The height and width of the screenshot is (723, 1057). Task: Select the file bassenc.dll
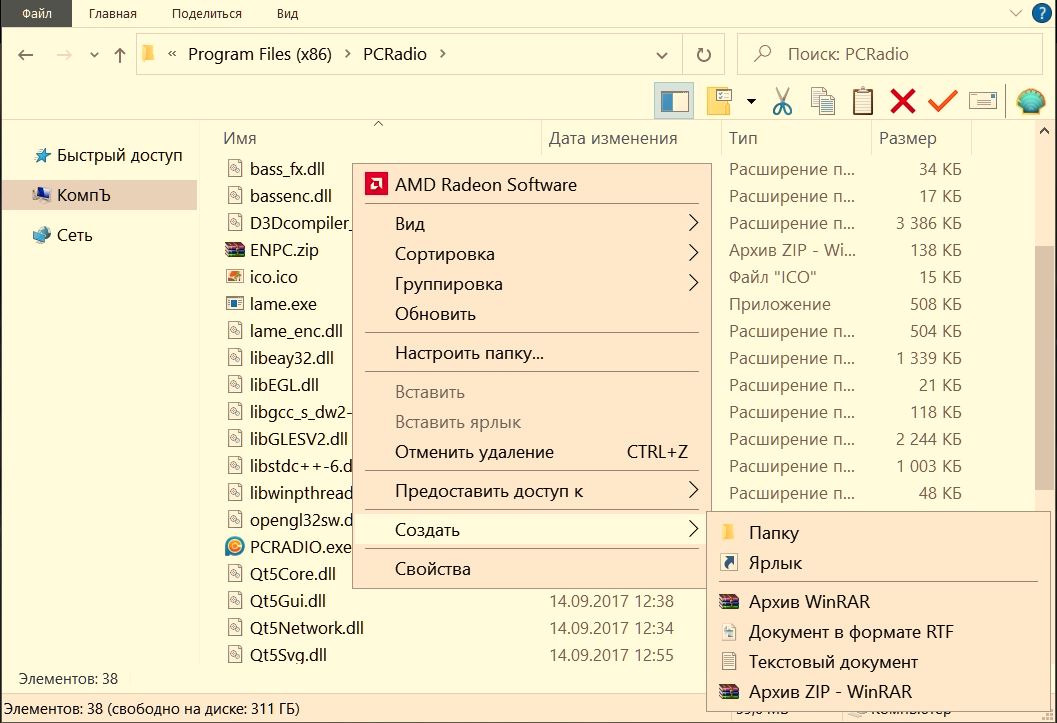tap(291, 196)
